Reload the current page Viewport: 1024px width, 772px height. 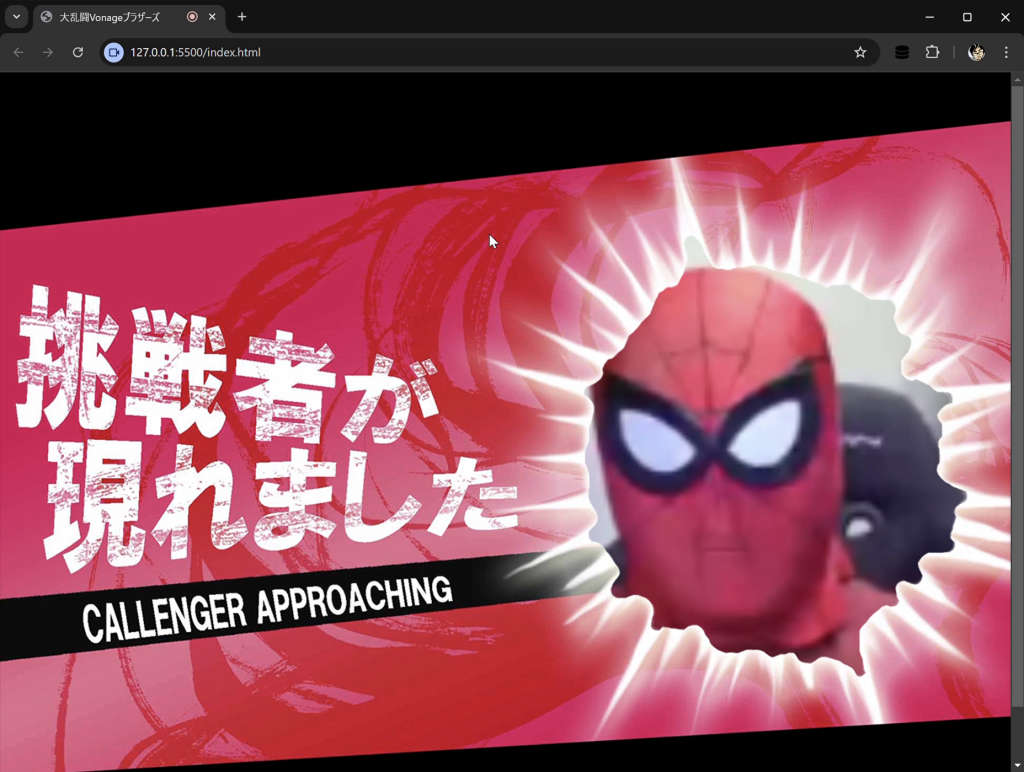pyautogui.click(x=78, y=52)
